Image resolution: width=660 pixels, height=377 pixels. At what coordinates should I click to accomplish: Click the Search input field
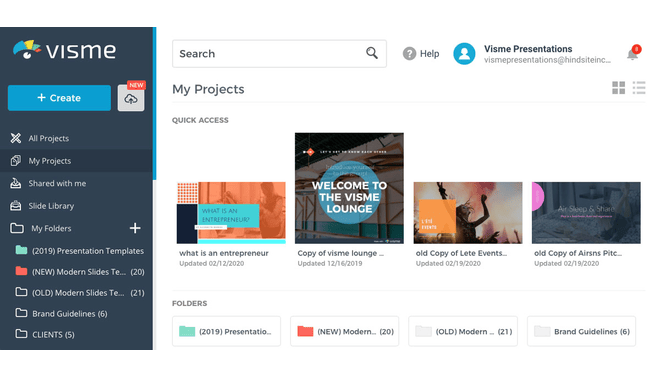(279, 54)
